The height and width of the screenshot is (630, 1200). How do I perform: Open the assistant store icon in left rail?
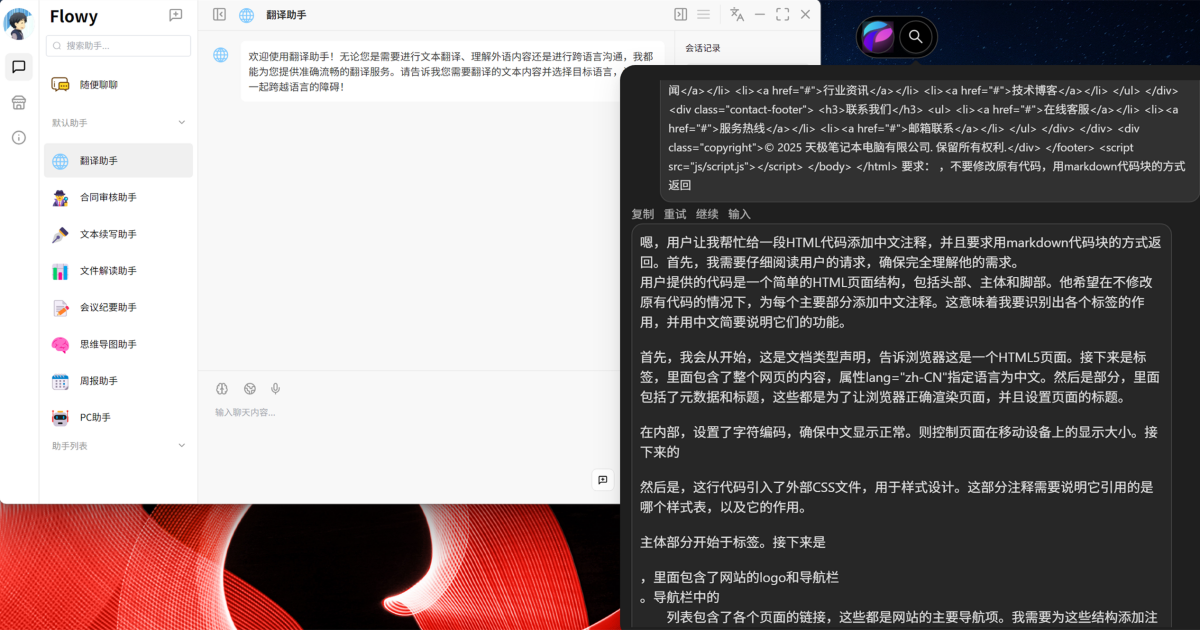(x=18, y=102)
